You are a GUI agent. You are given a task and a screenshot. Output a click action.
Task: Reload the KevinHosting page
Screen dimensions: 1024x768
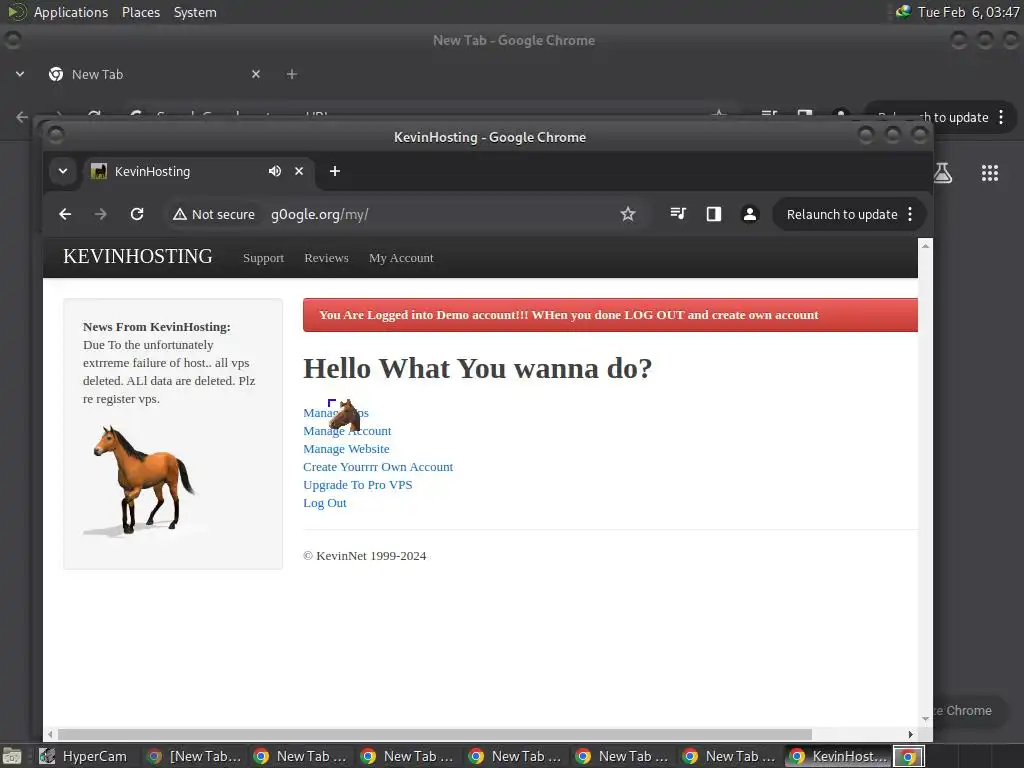136,214
